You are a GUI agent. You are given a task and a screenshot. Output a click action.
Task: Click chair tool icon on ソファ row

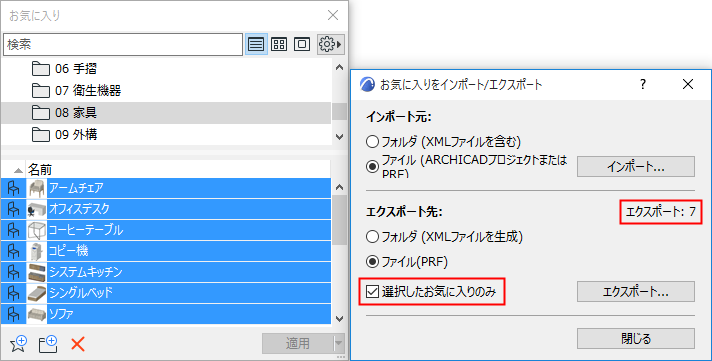click(x=14, y=314)
